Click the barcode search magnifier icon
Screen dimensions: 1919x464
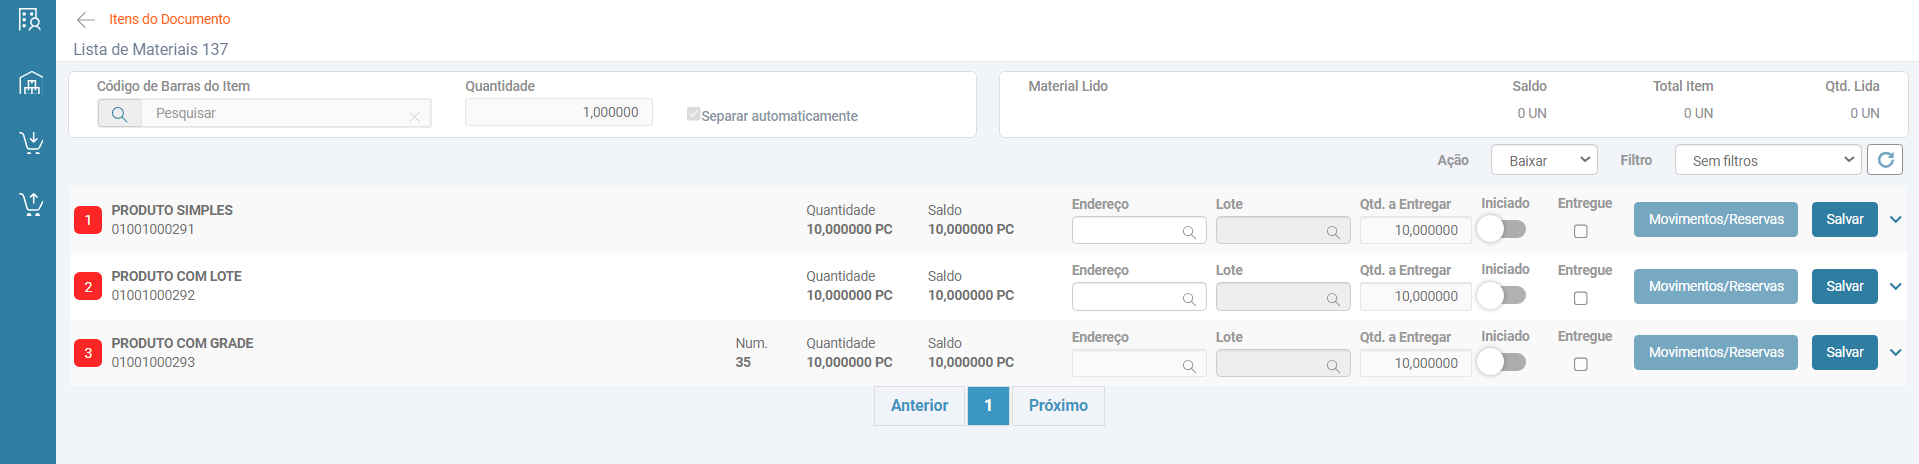(x=119, y=114)
